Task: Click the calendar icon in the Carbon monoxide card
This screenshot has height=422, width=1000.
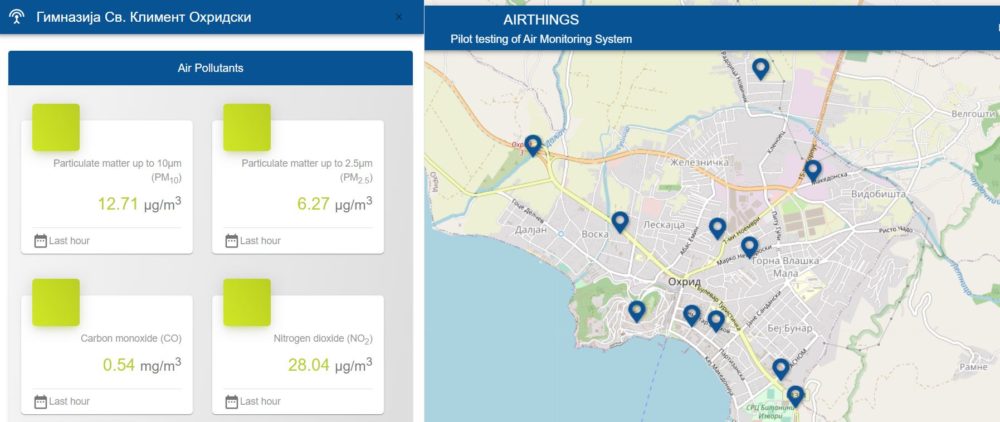Action: tap(40, 402)
